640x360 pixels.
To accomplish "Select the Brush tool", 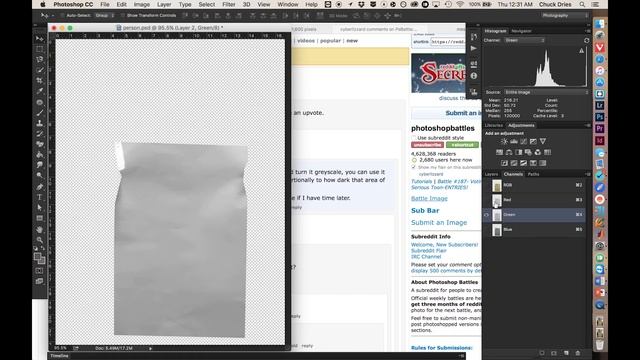I will [40, 113].
